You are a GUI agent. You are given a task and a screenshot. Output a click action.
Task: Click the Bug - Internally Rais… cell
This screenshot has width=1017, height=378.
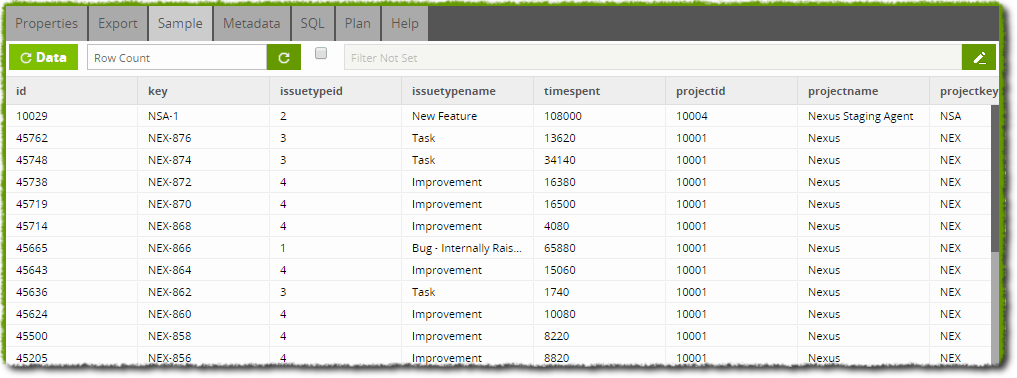[x=467, y=248]
